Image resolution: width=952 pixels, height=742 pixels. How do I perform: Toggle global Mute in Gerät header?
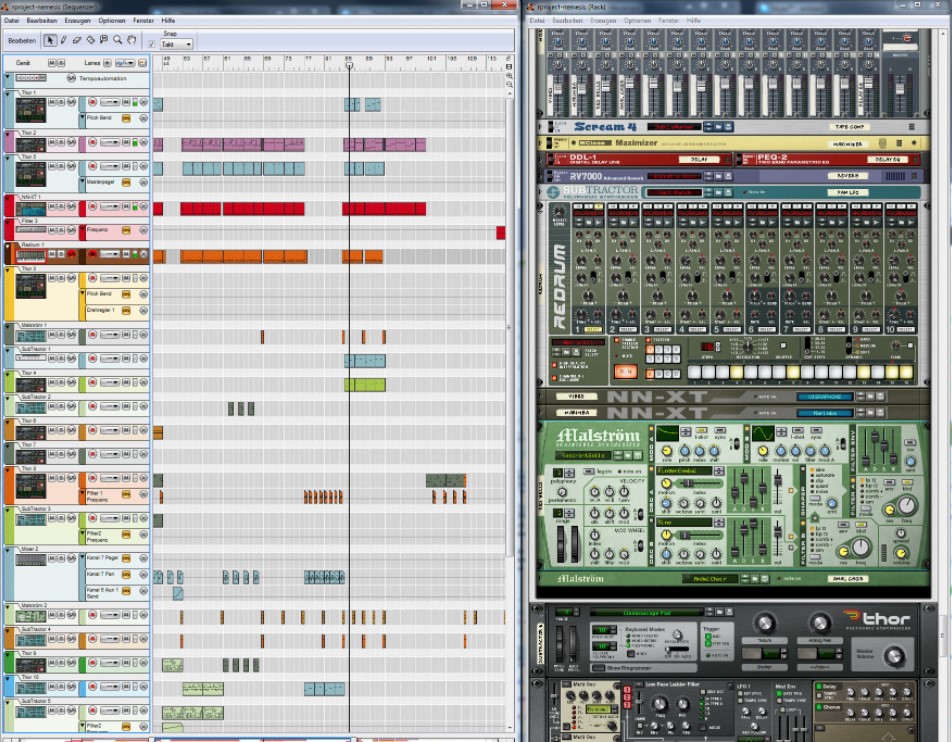point(52,63)
